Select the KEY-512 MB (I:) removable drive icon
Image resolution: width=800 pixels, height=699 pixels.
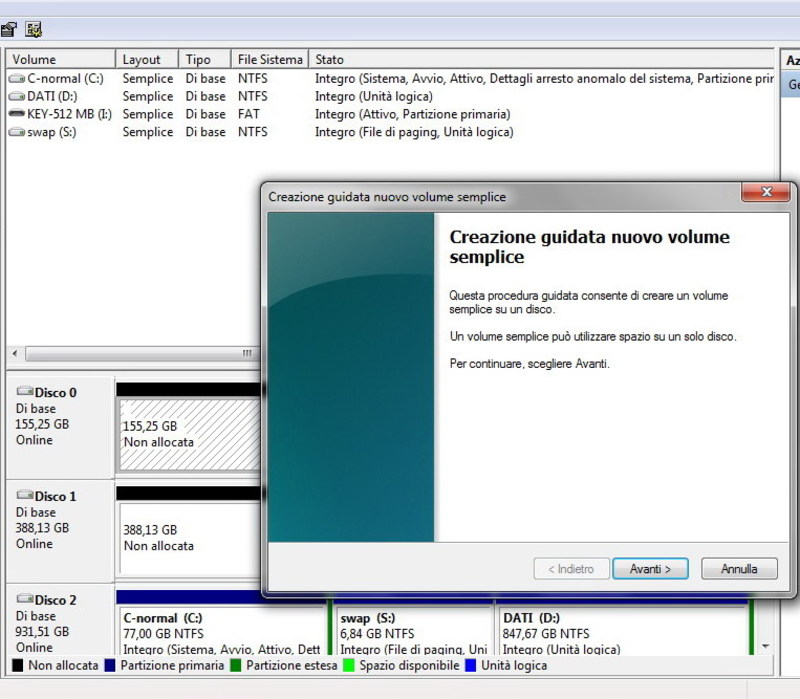point(17,113)
